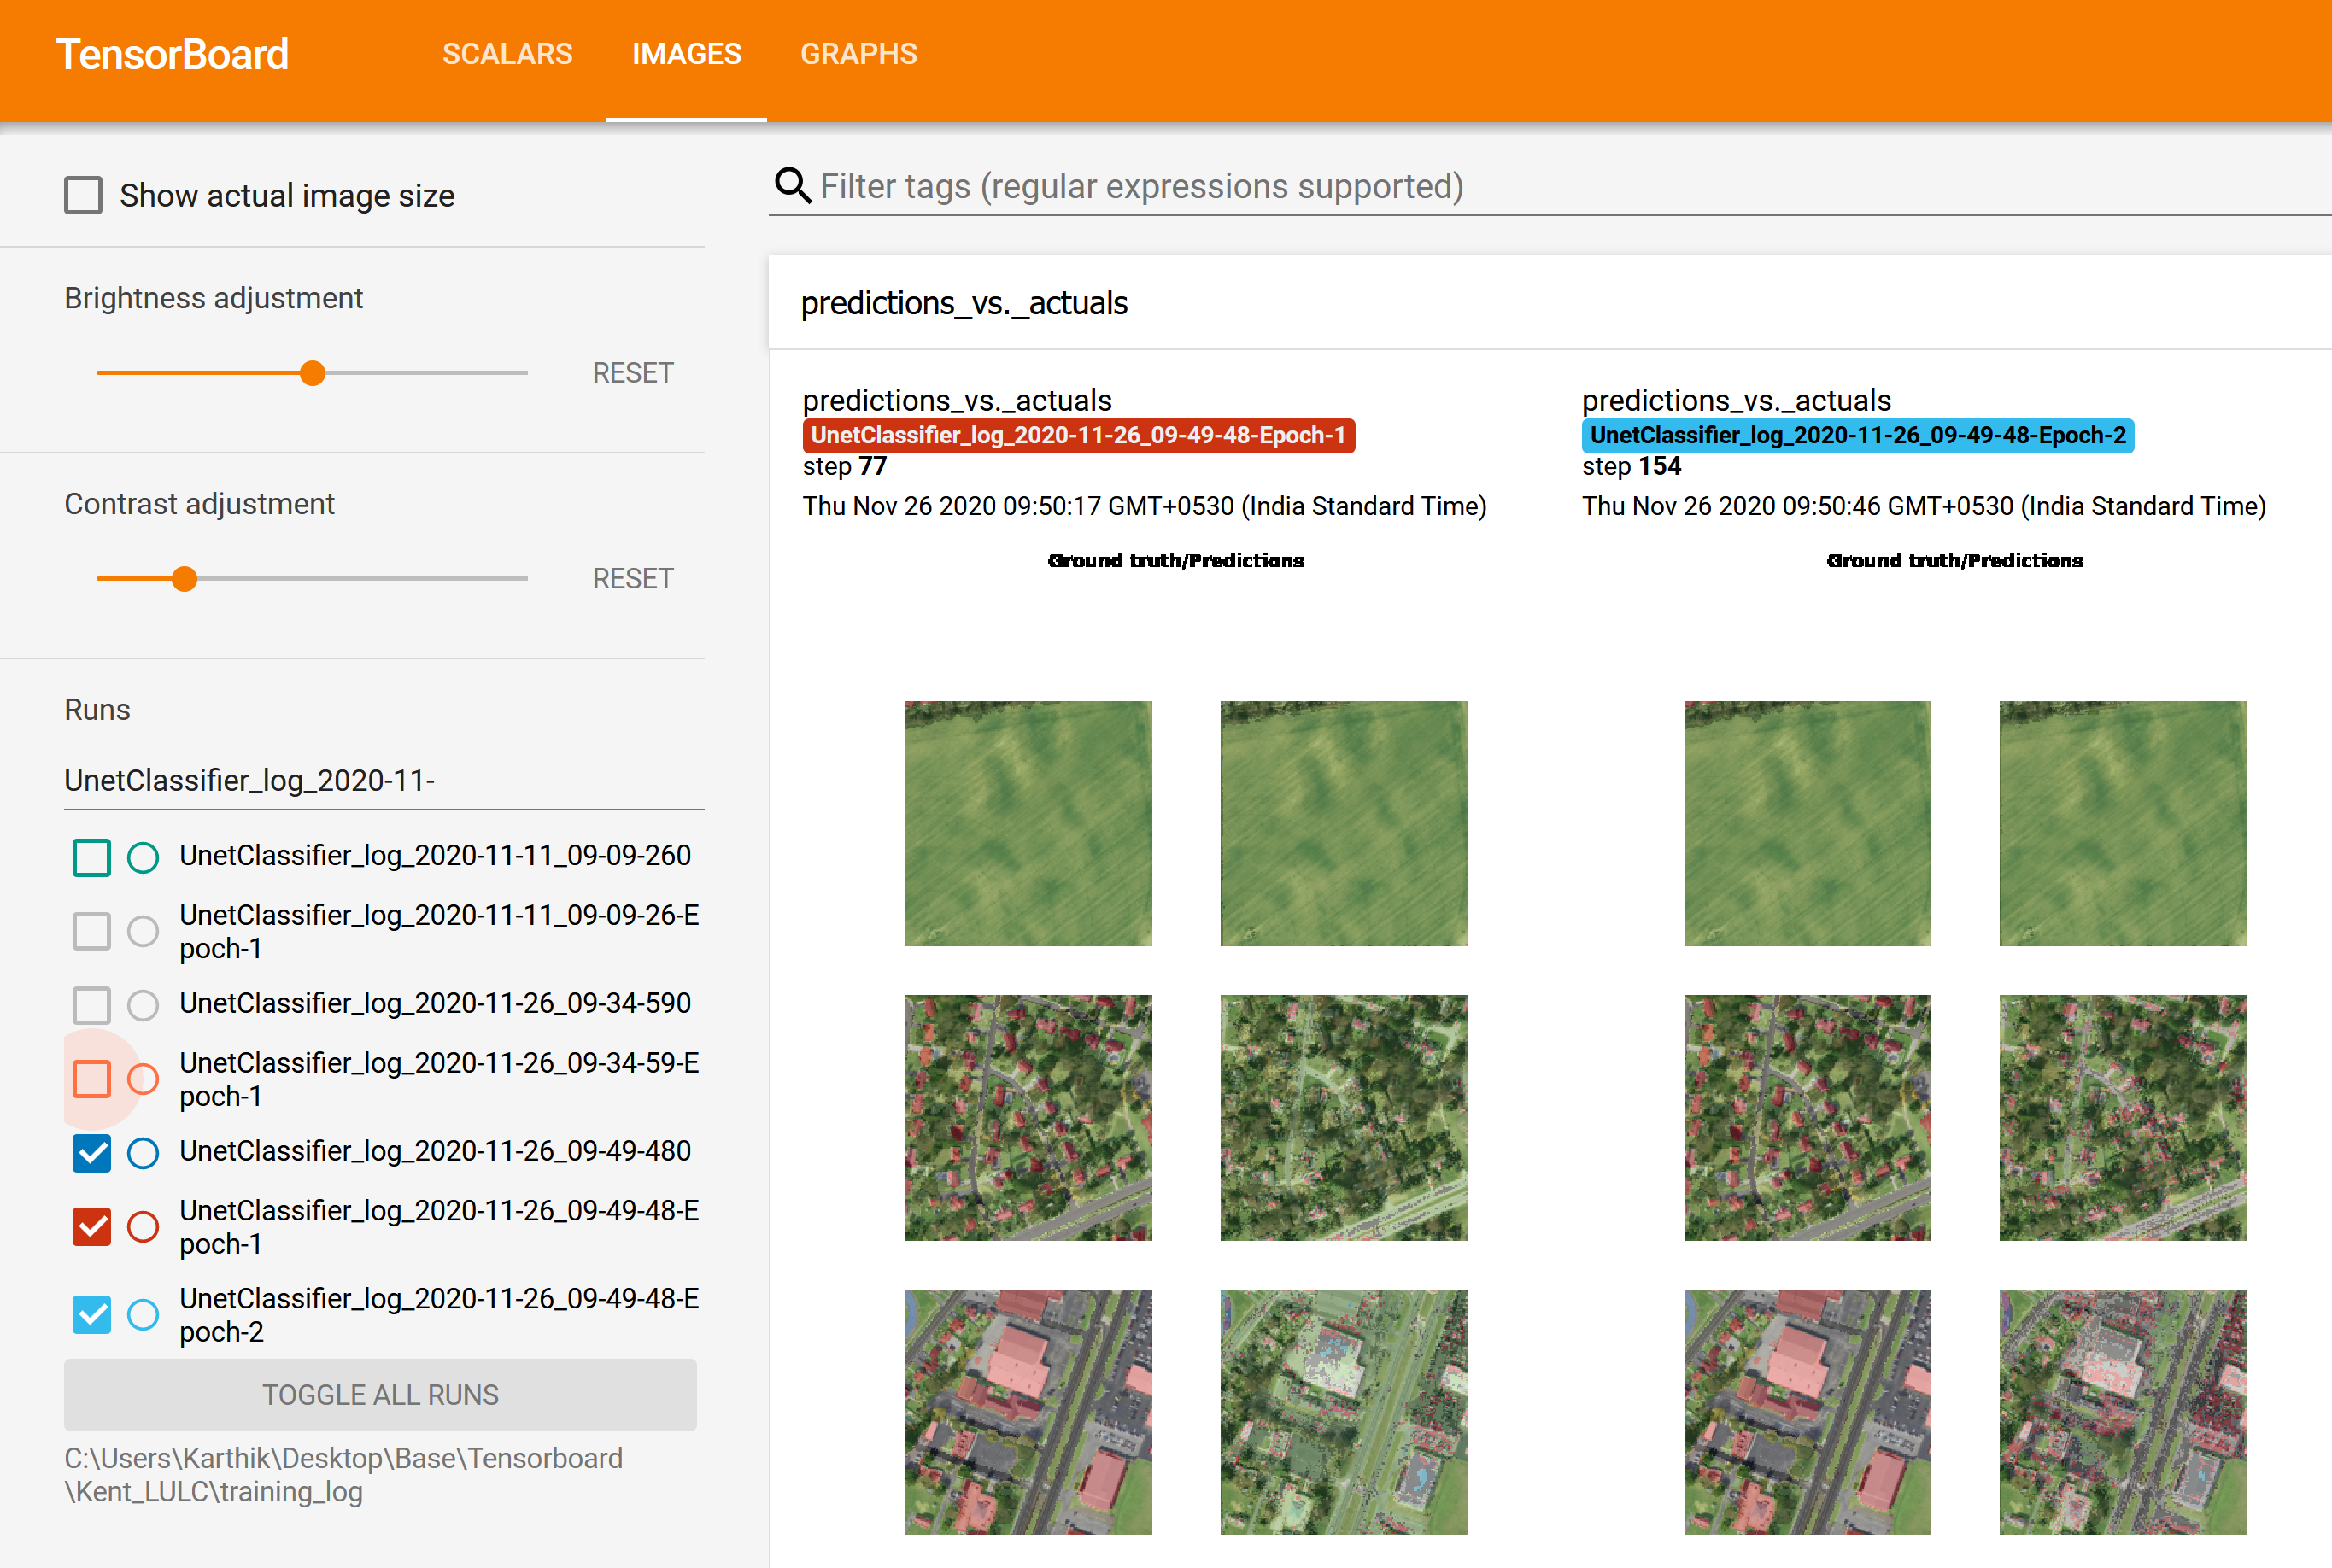Image resolution: width=2332 pixels, height=1568 pixels.
Task: Select only run 2020-11-26_09-34-590 radio
Action: (143, 1005)
